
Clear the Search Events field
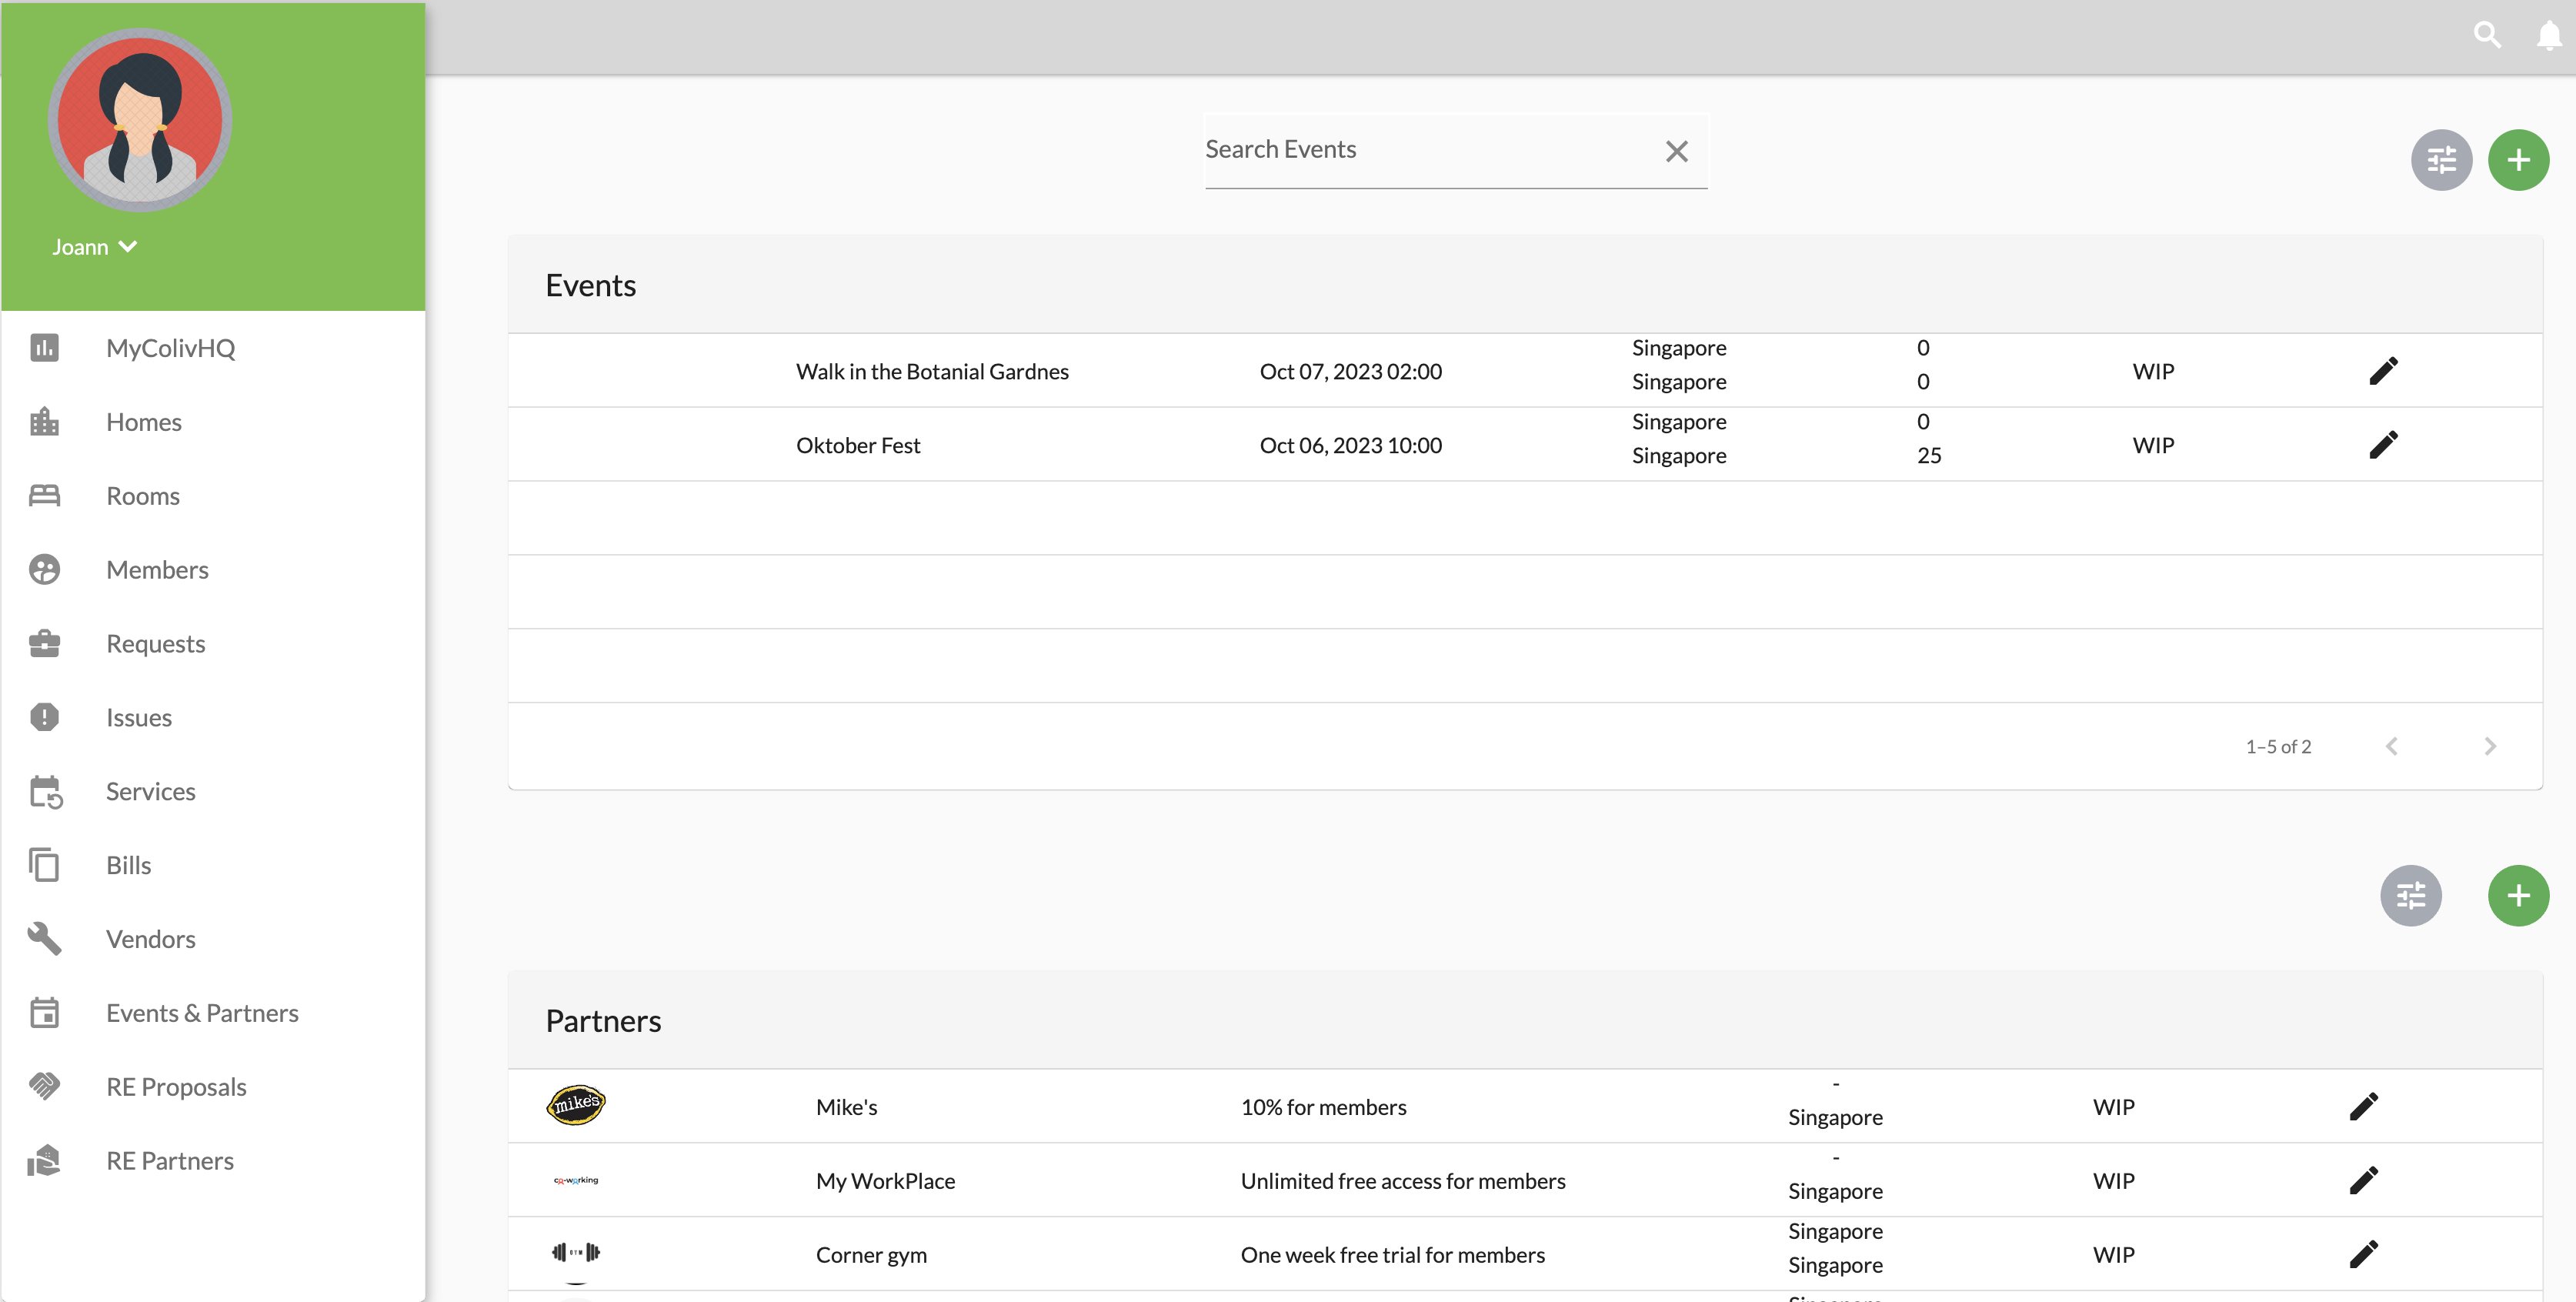coord(1676,151)
